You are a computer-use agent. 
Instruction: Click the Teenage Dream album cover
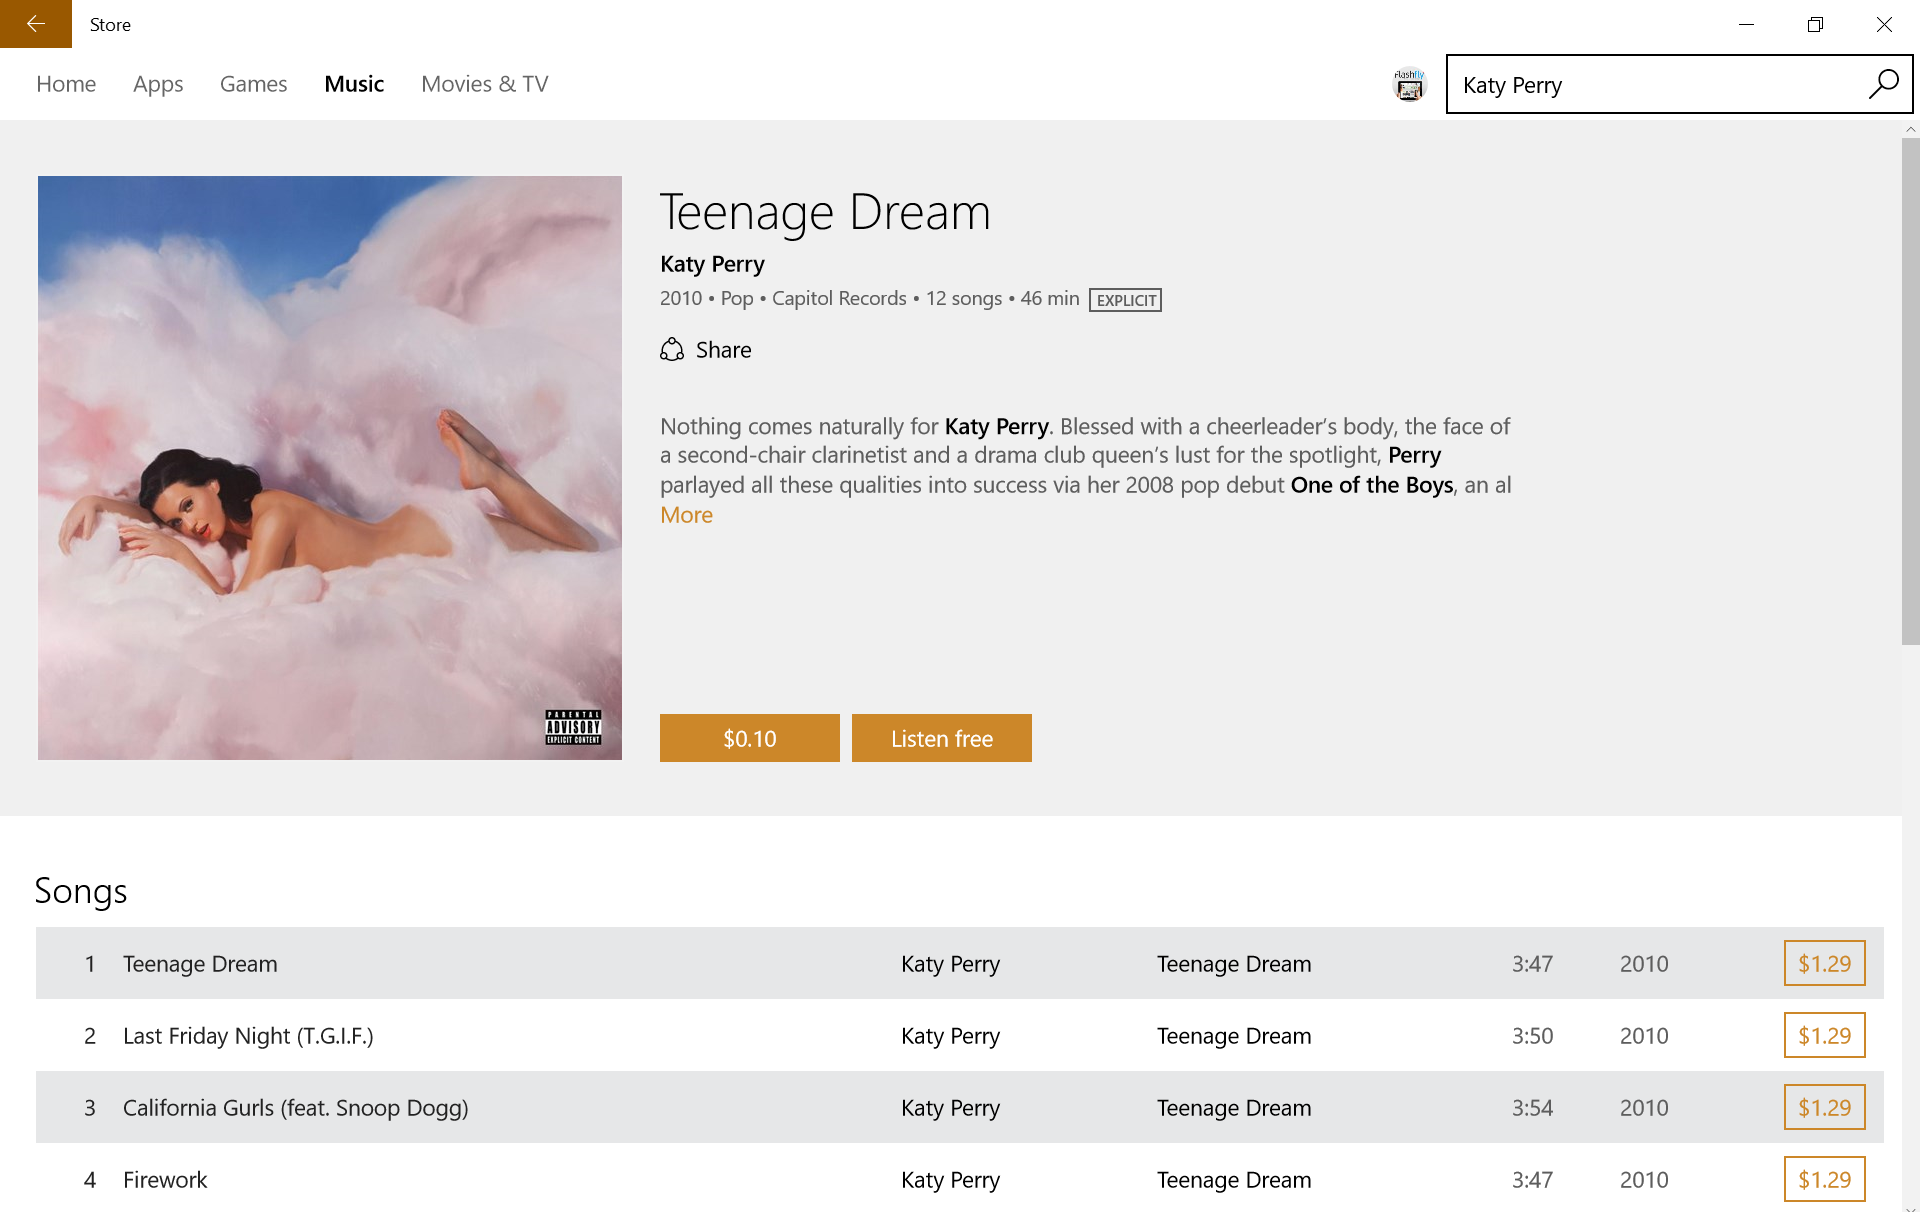click(330, 468)
